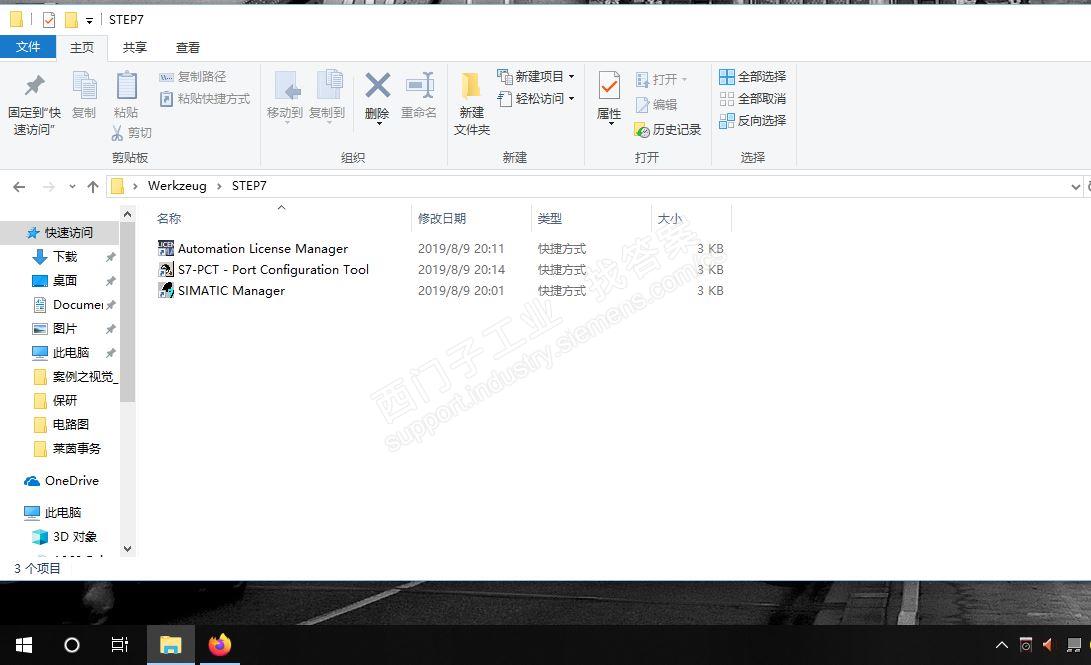Click Copy path (复制路径)
1091x665 pixels.
pyautogui.click(x=193, y=77)
